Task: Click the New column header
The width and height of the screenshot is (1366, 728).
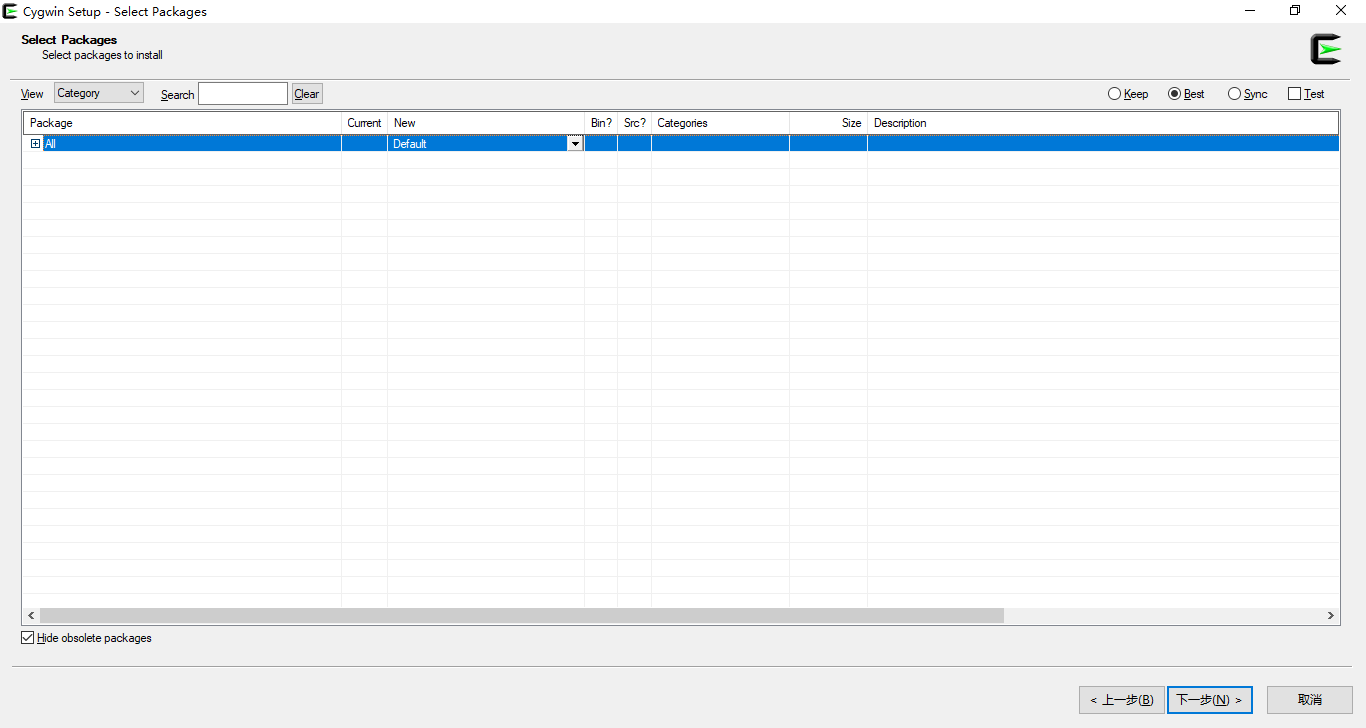Action: pyautogui.click(x=486, y=123)
